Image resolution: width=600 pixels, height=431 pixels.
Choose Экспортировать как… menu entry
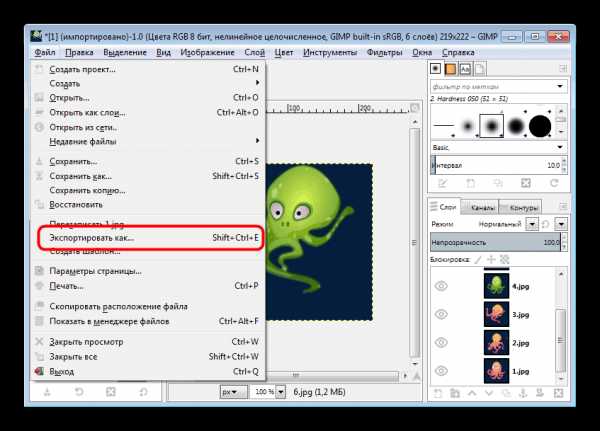[x=148, y=238]
